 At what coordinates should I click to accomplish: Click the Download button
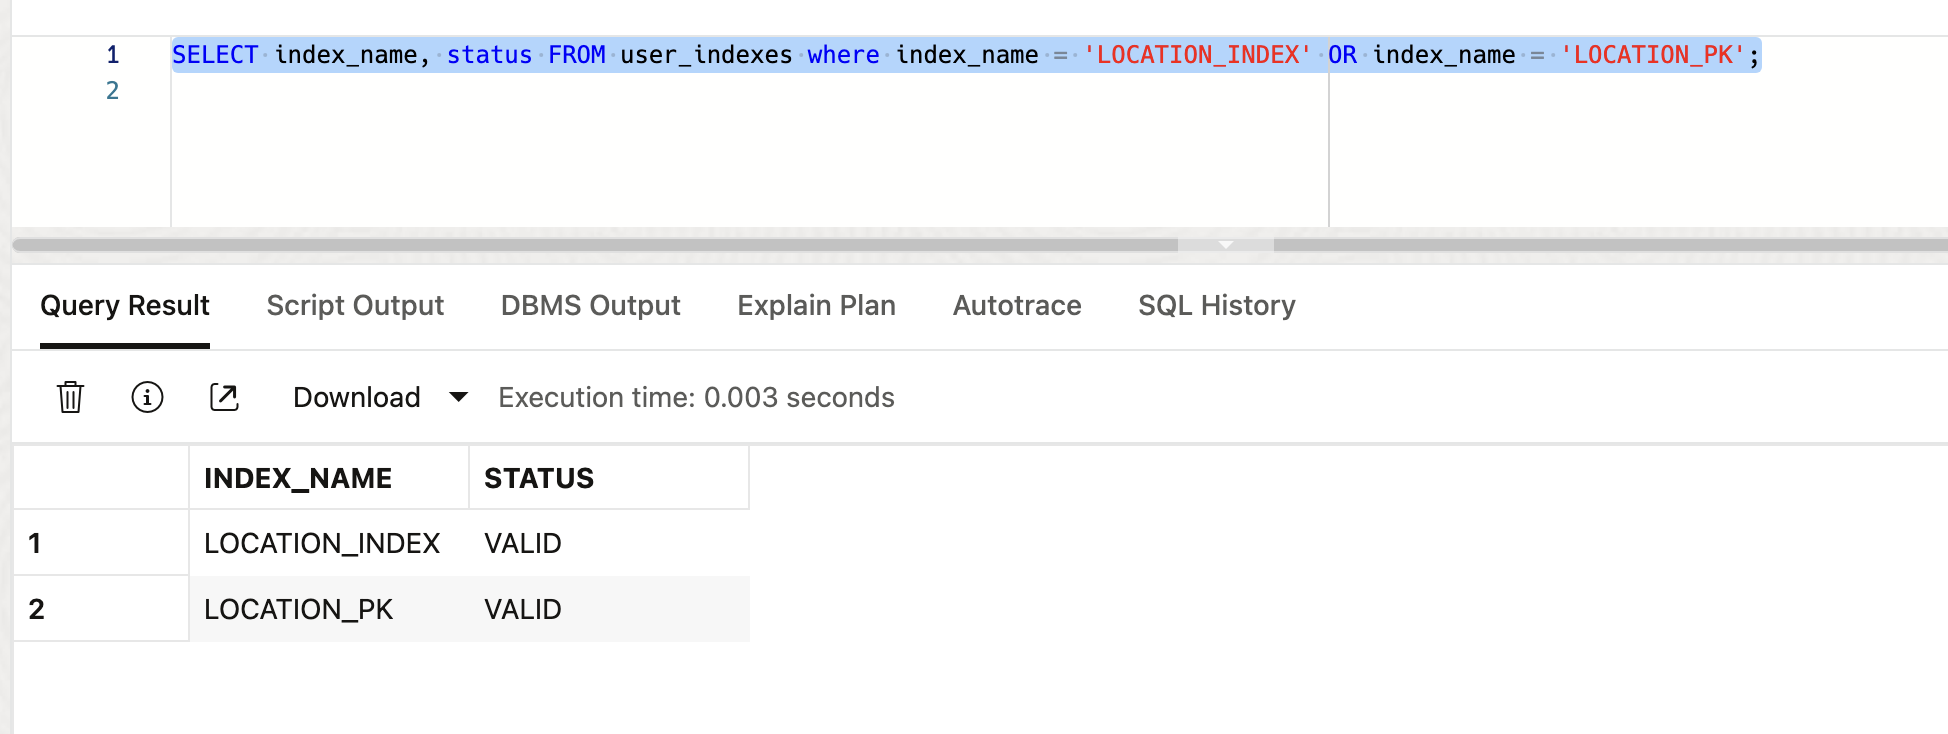pyautogui.click(x=356, y=397)
